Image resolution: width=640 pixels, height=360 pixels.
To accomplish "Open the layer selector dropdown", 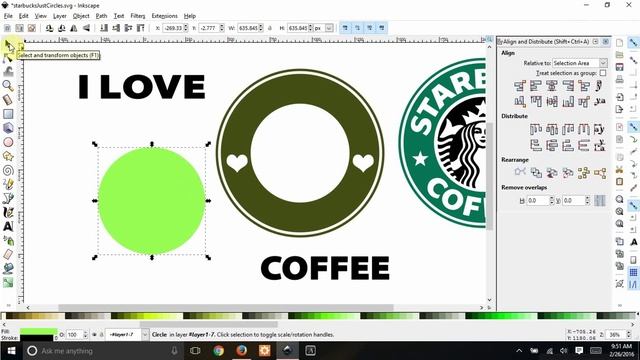I will [145, 334].
